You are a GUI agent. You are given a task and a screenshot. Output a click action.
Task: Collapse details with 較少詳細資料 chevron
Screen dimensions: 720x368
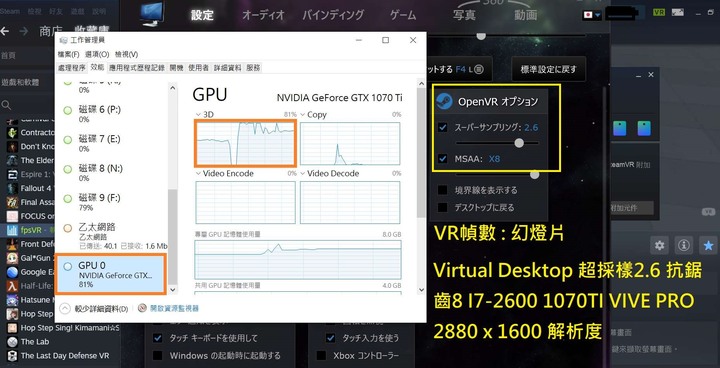click(66, 308)
